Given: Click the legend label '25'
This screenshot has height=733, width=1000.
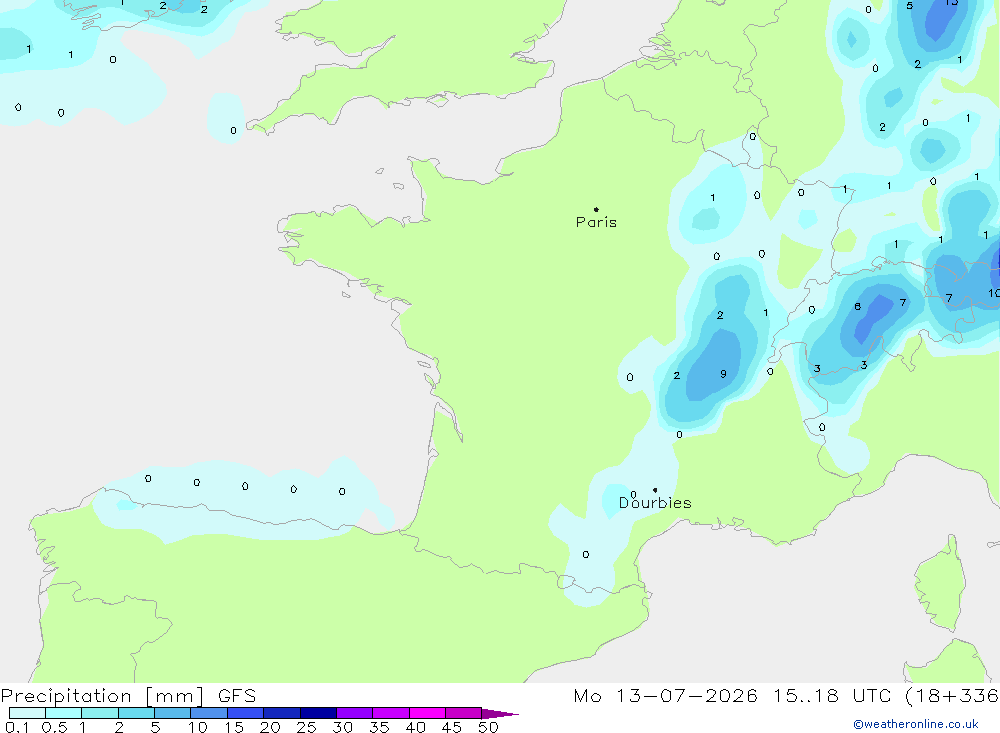Looking at the screenshot, I should pyautogui.click(x=306, y=727).
